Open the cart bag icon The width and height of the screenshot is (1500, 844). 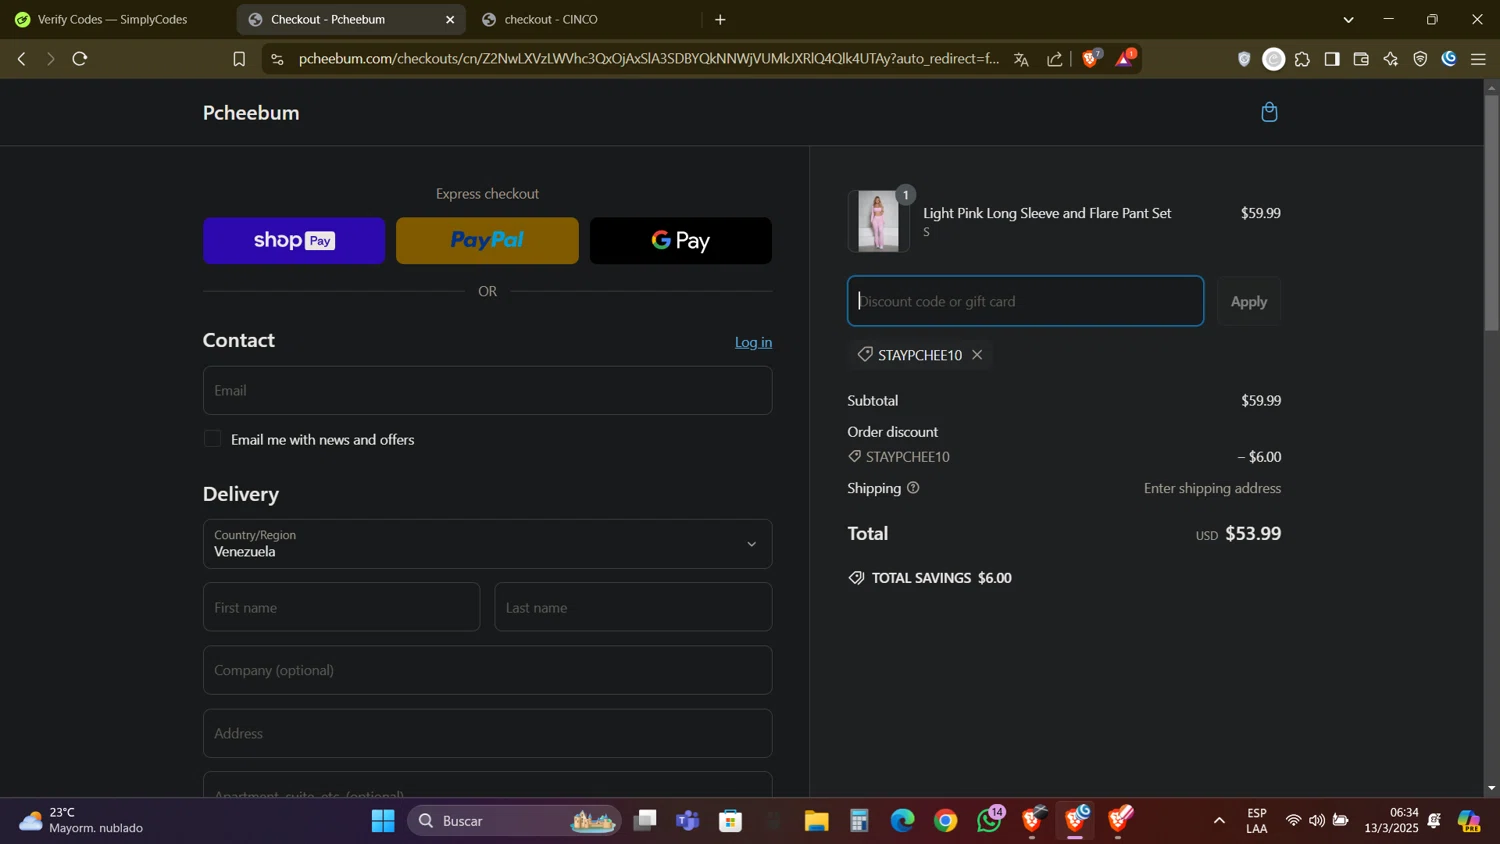tap(1269, 112)
